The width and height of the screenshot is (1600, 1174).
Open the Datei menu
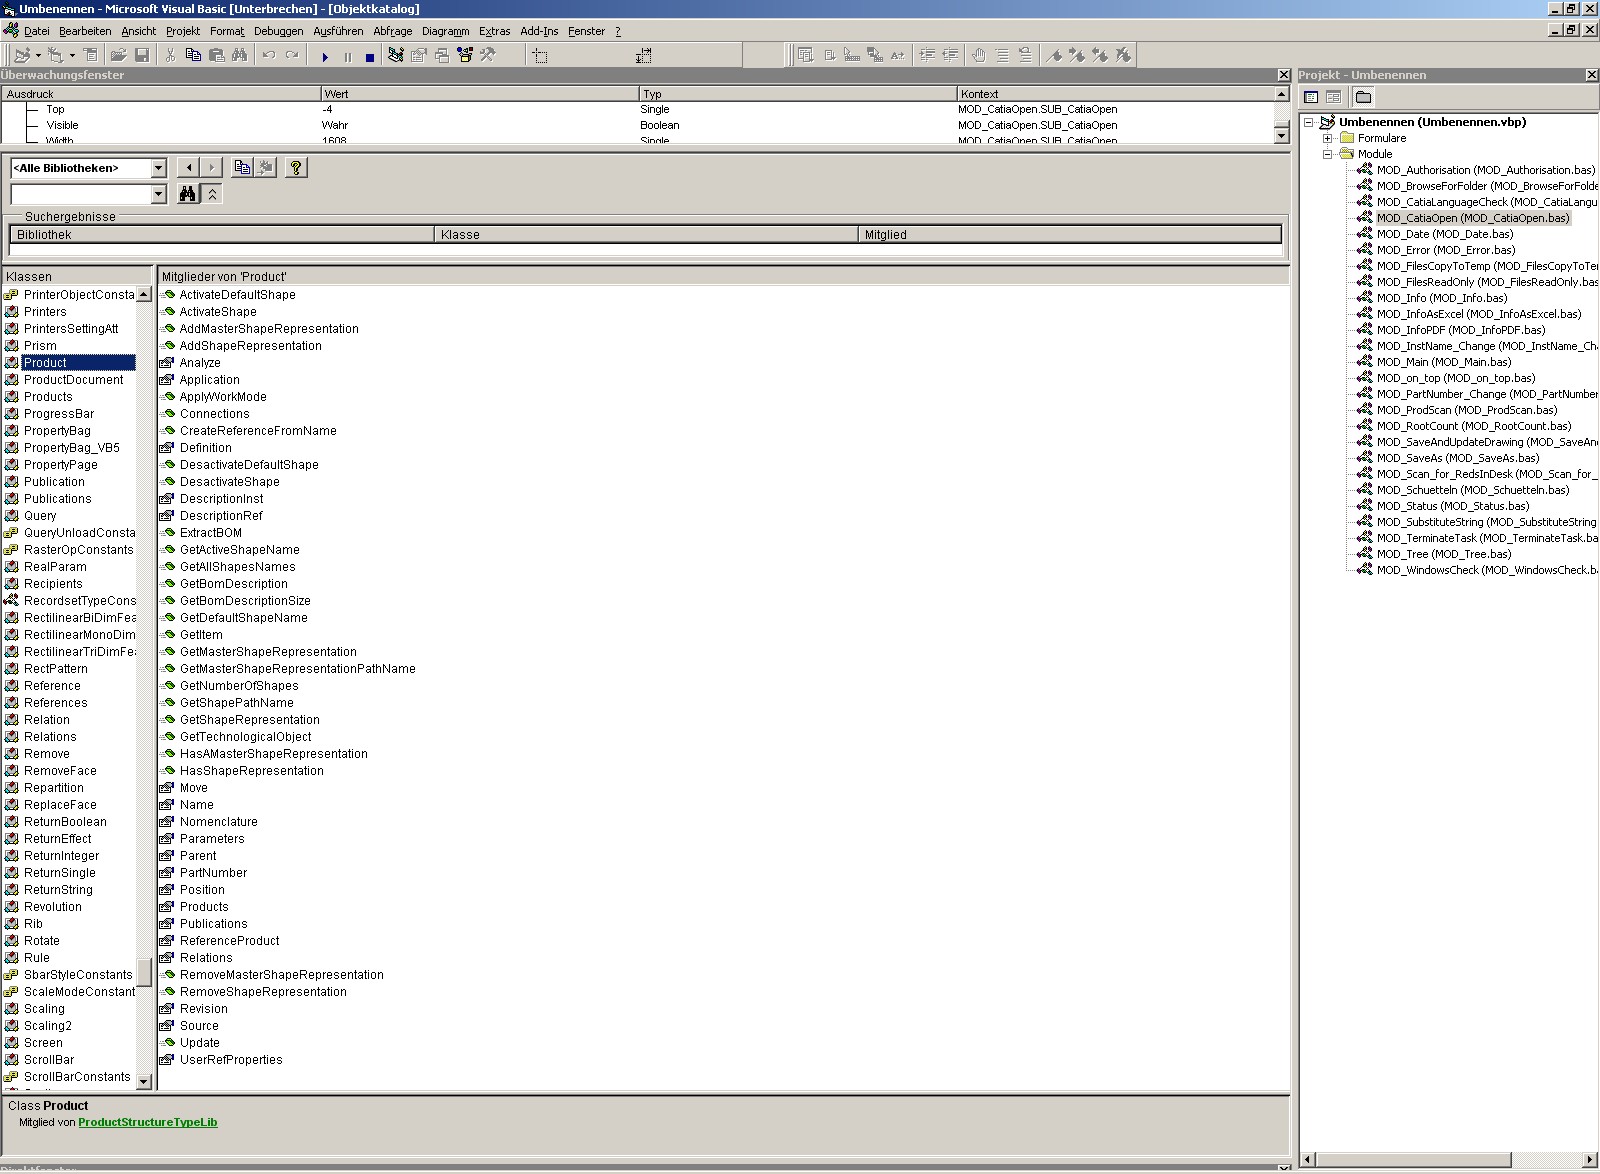[37, 31]
